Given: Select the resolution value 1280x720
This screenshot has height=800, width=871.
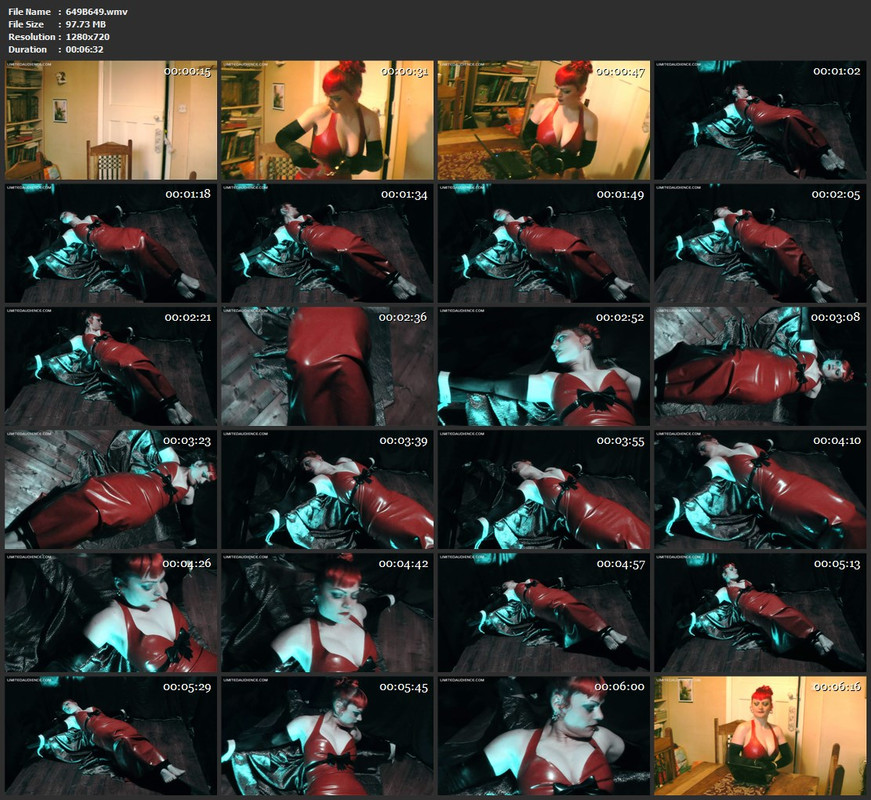Looking at the screenshot, I should (88, 37).
